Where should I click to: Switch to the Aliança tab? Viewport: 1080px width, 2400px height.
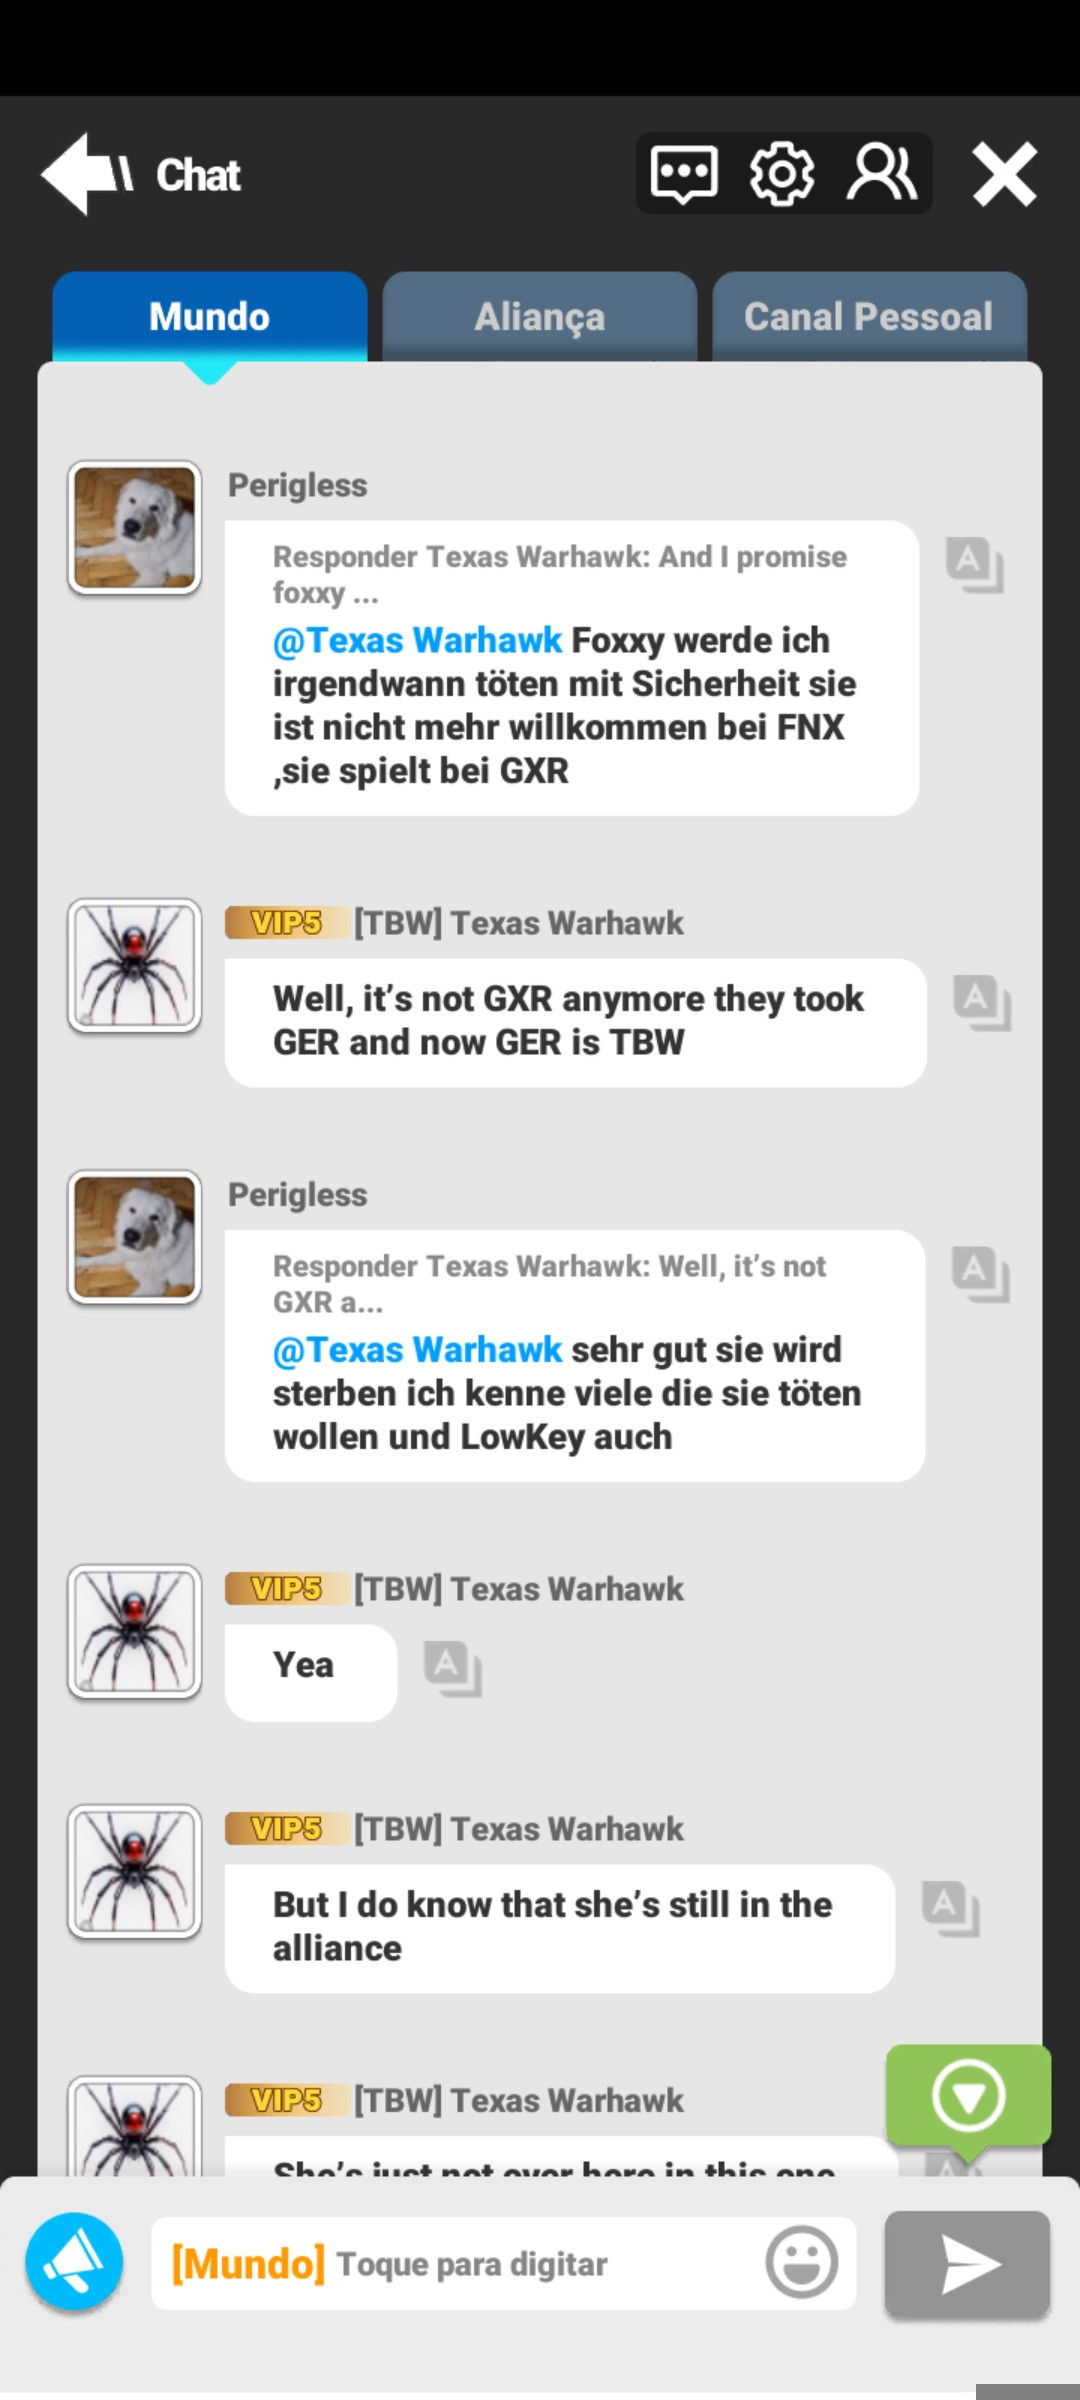pos(540,316)
